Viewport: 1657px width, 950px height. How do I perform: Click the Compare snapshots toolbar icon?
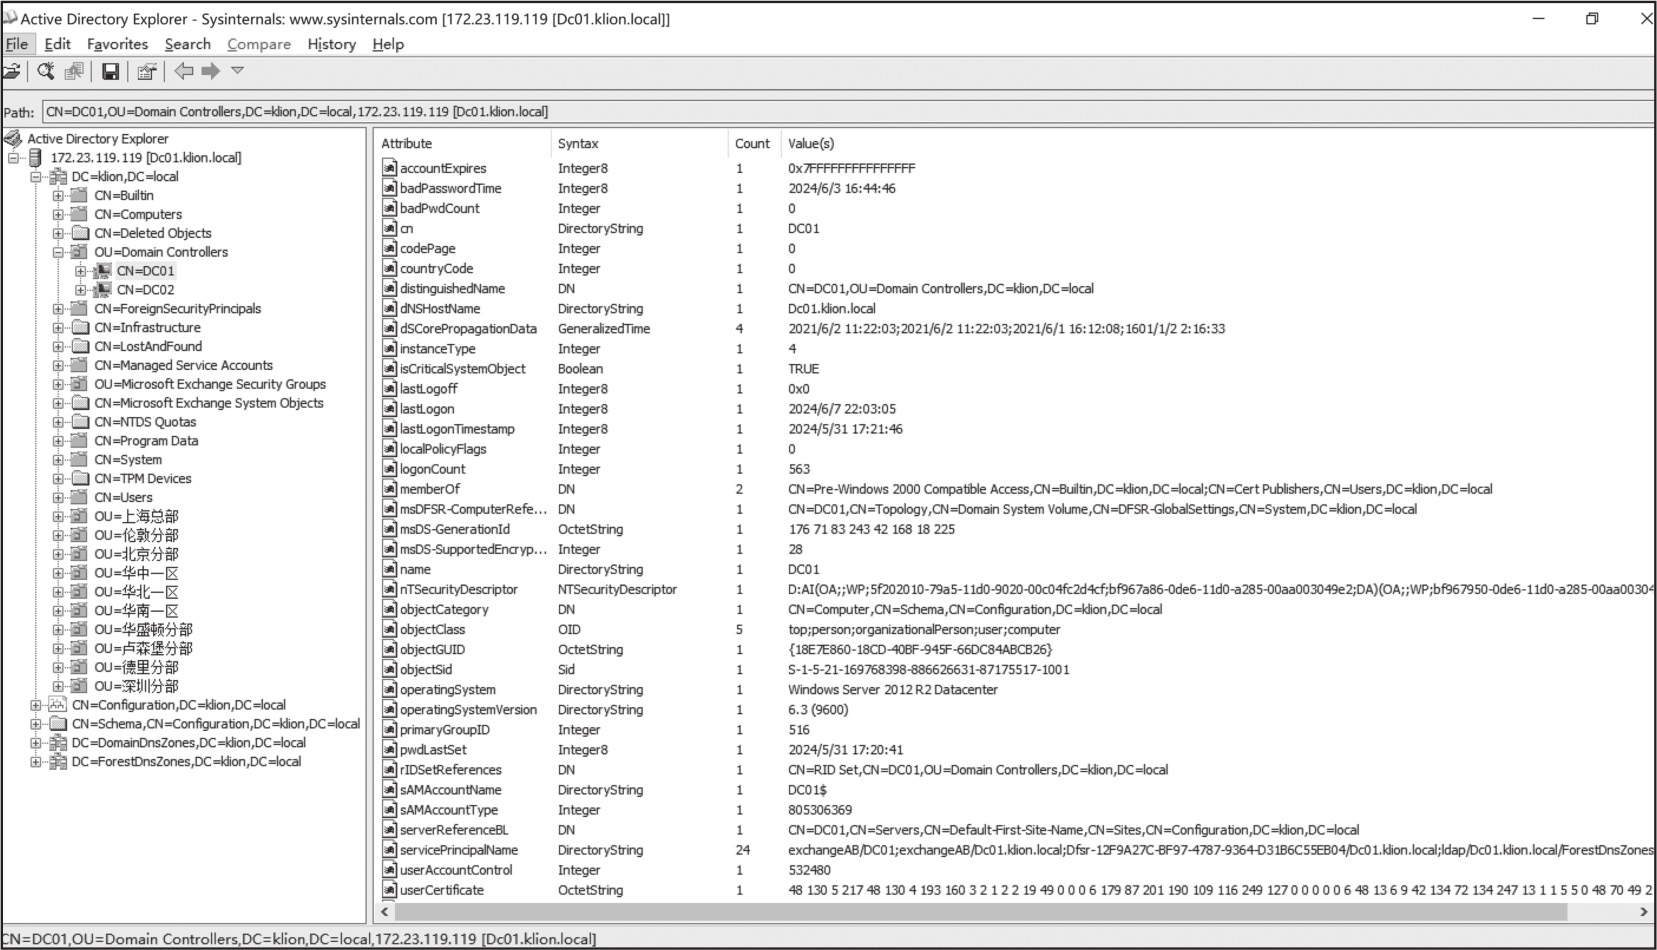(74, 71)
